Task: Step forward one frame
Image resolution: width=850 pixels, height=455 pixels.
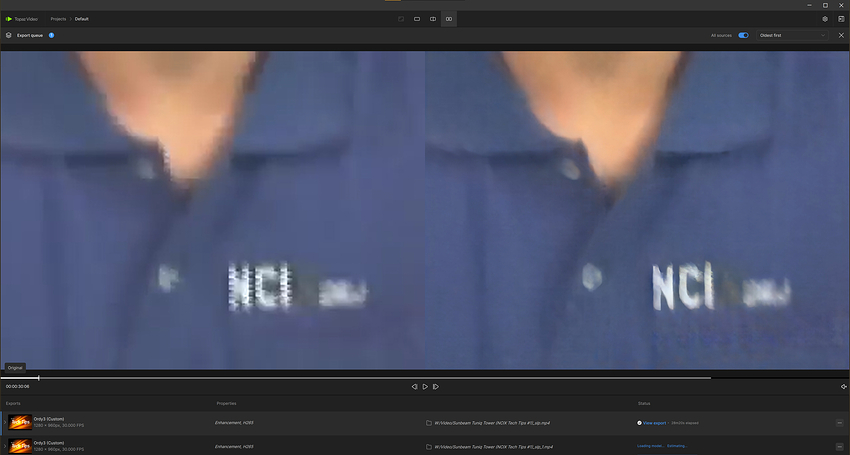Action: coord(436,387)
